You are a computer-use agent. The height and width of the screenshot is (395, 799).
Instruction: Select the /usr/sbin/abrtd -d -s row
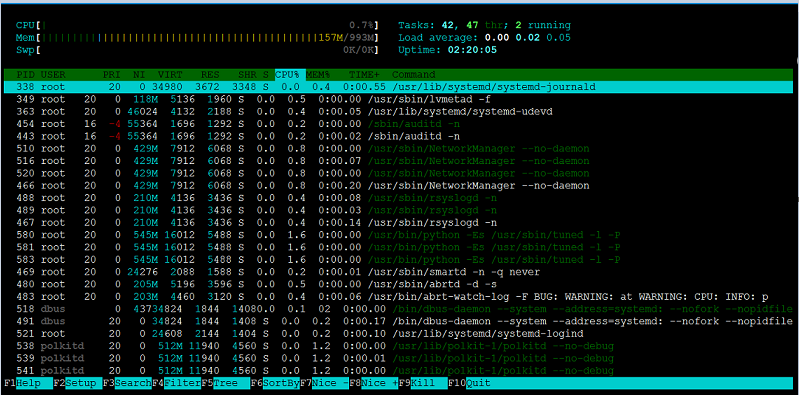[x=399, y=284]
